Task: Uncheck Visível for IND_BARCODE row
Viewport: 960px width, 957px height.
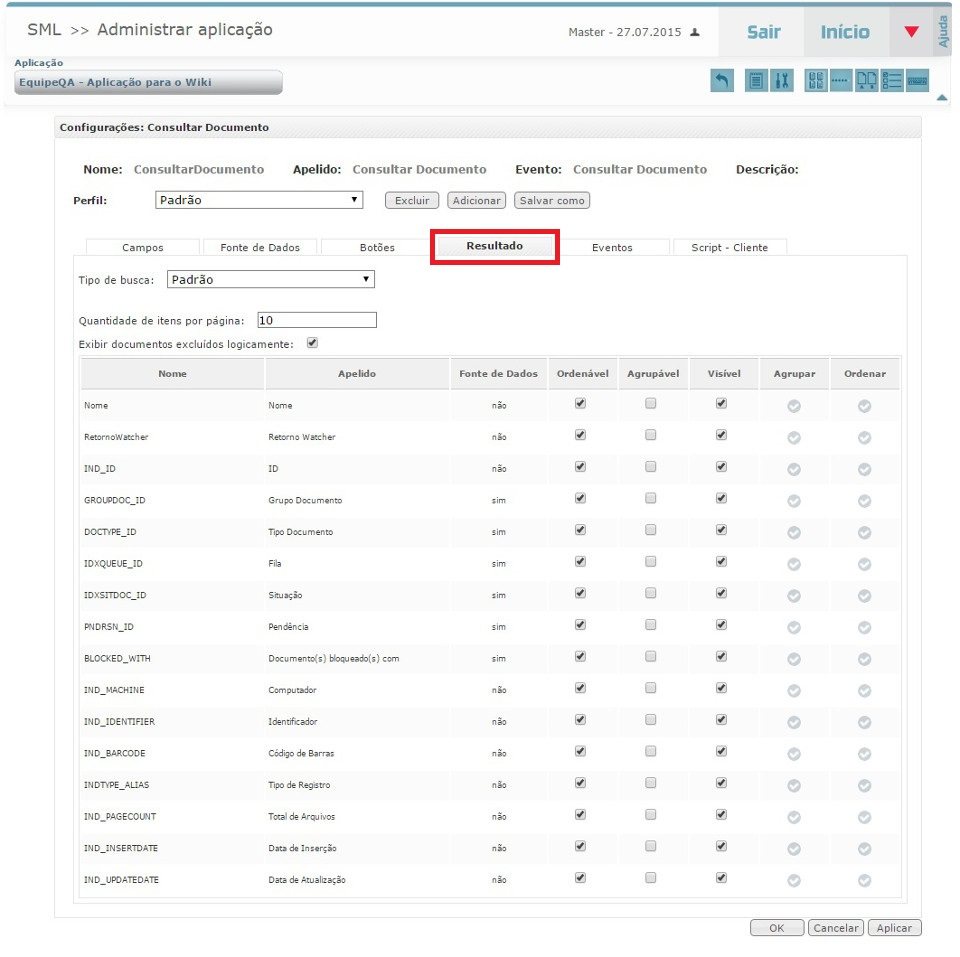Action: [721, 751]
